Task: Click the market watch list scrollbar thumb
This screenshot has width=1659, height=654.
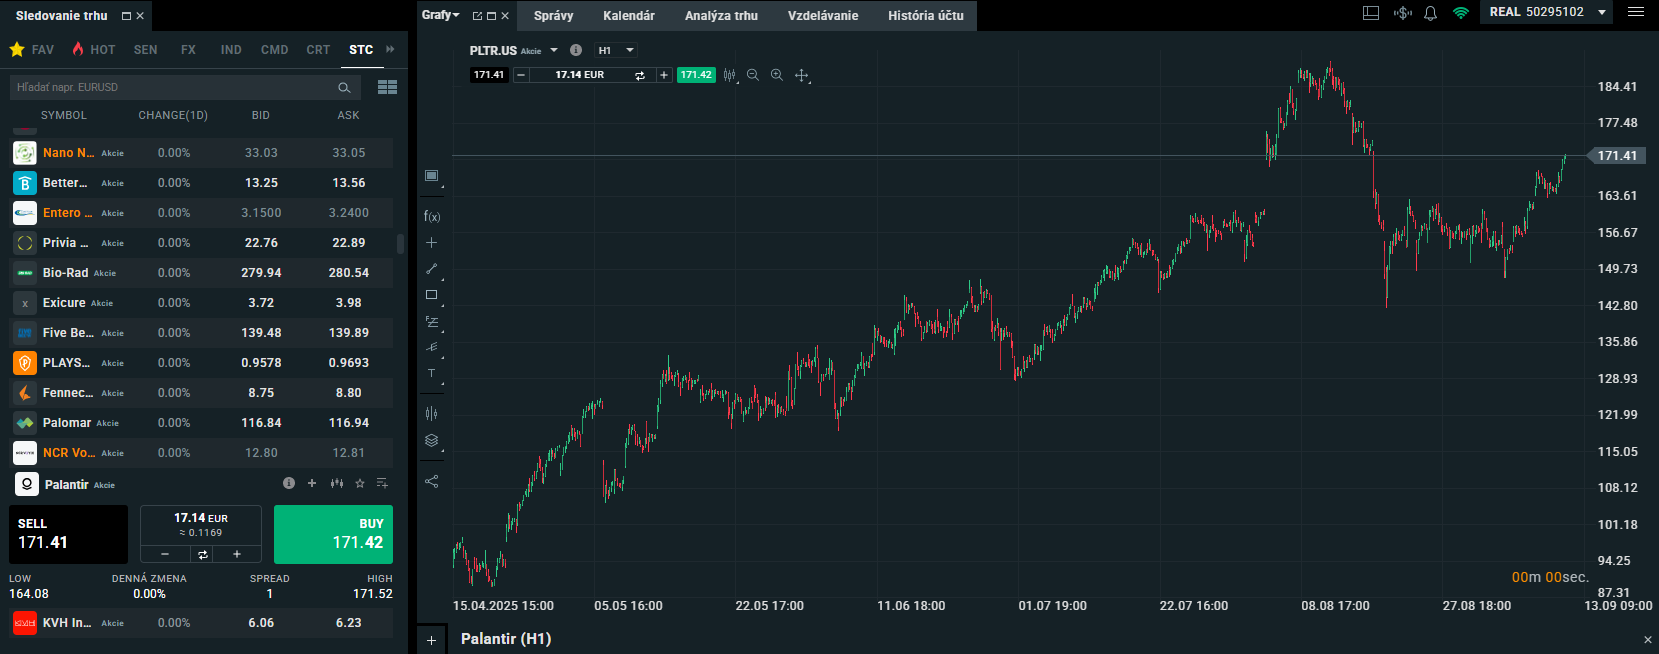Action: click(x=400, y=244)
